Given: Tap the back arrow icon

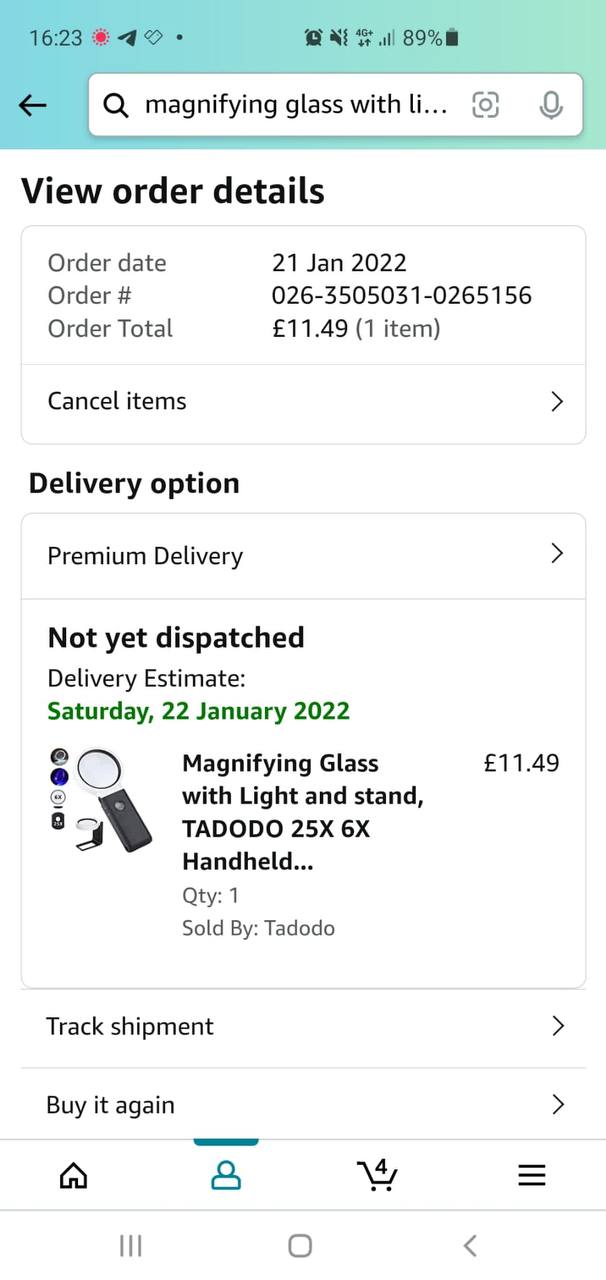Looking at the screenshot, I should click(x=33, y=105).
